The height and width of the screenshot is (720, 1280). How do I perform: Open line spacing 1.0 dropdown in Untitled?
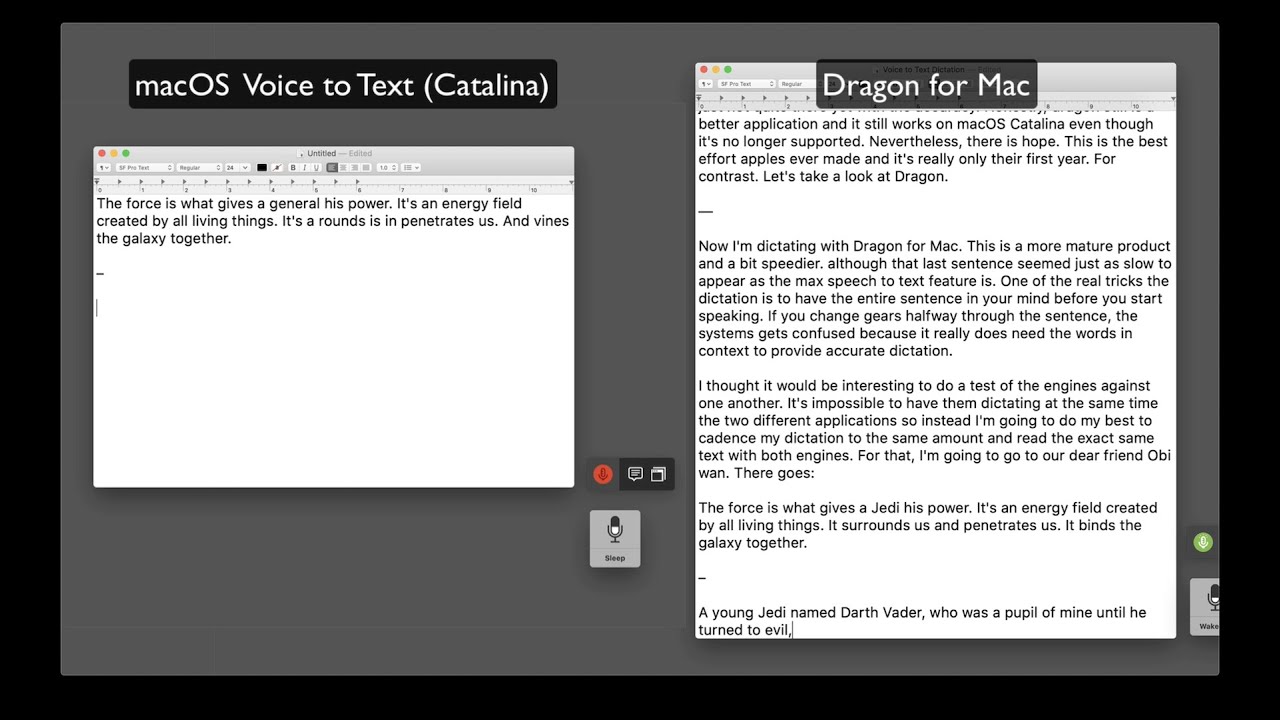(x=387, y=167)
